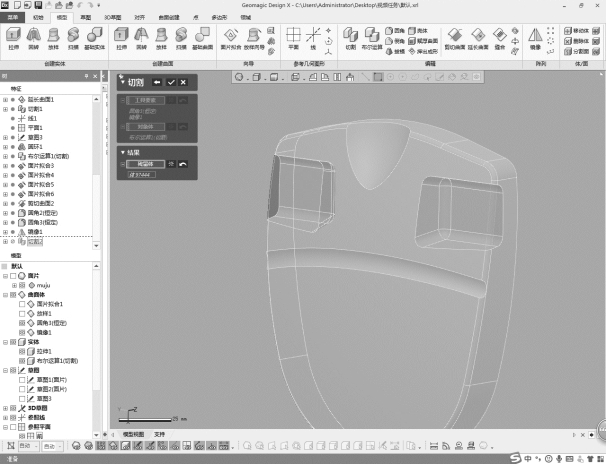
Task: Confirm the 切割 dialog with the checkmark
Action: 171,81
